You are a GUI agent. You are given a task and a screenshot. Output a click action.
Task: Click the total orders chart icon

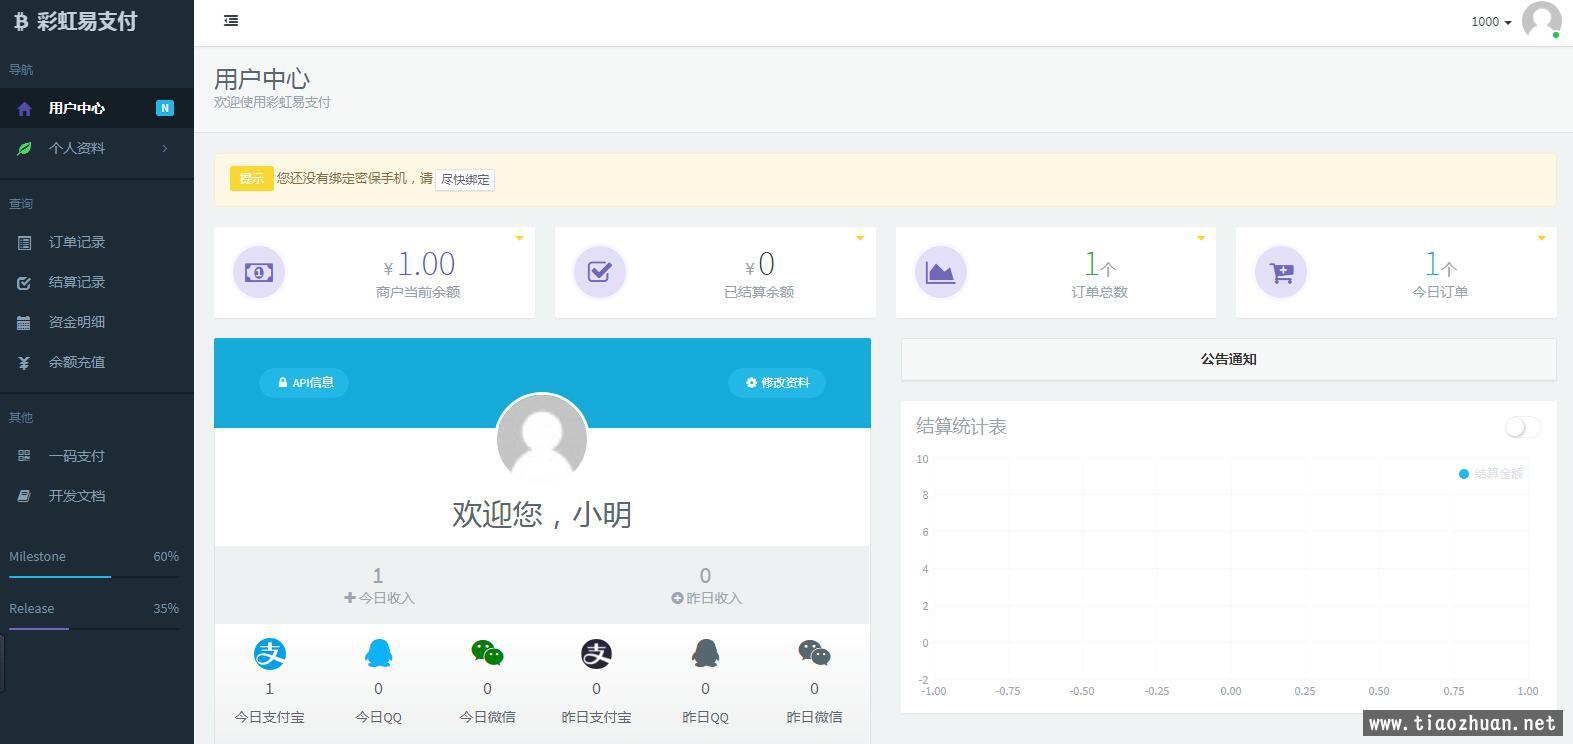tap(940, 272)
